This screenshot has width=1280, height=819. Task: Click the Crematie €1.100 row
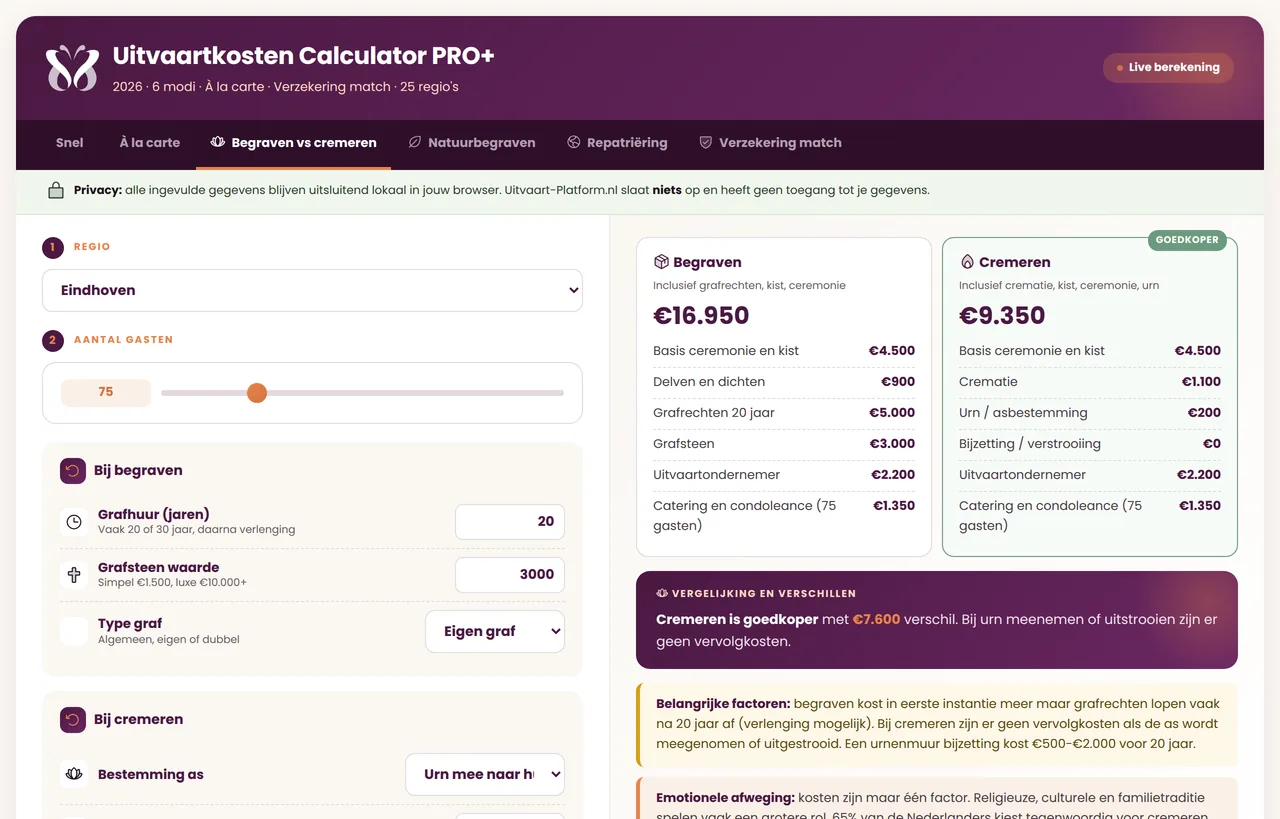point(1090,381)
